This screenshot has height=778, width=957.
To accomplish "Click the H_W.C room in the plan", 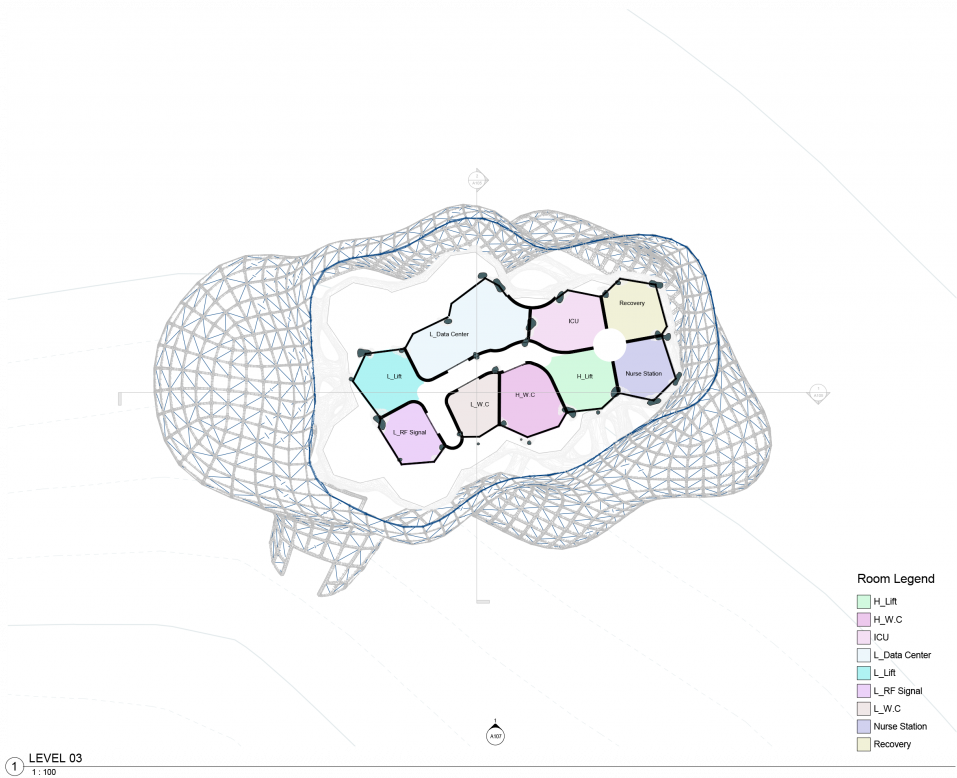I will [525, 395].
